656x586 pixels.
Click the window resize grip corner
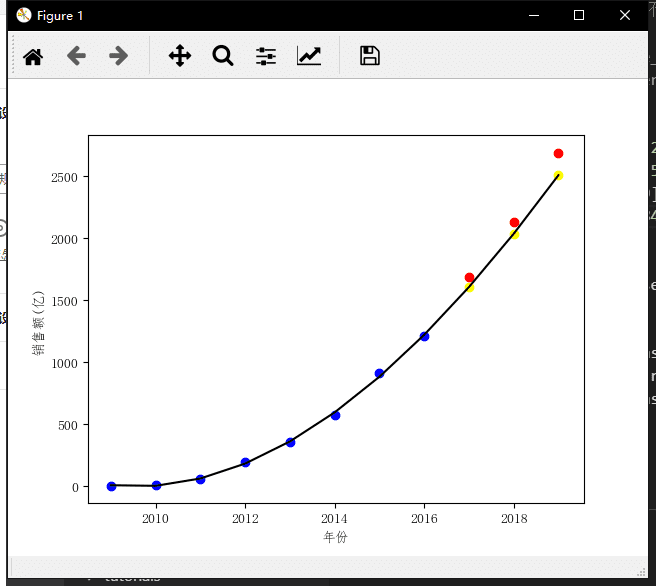click(641, 572)
